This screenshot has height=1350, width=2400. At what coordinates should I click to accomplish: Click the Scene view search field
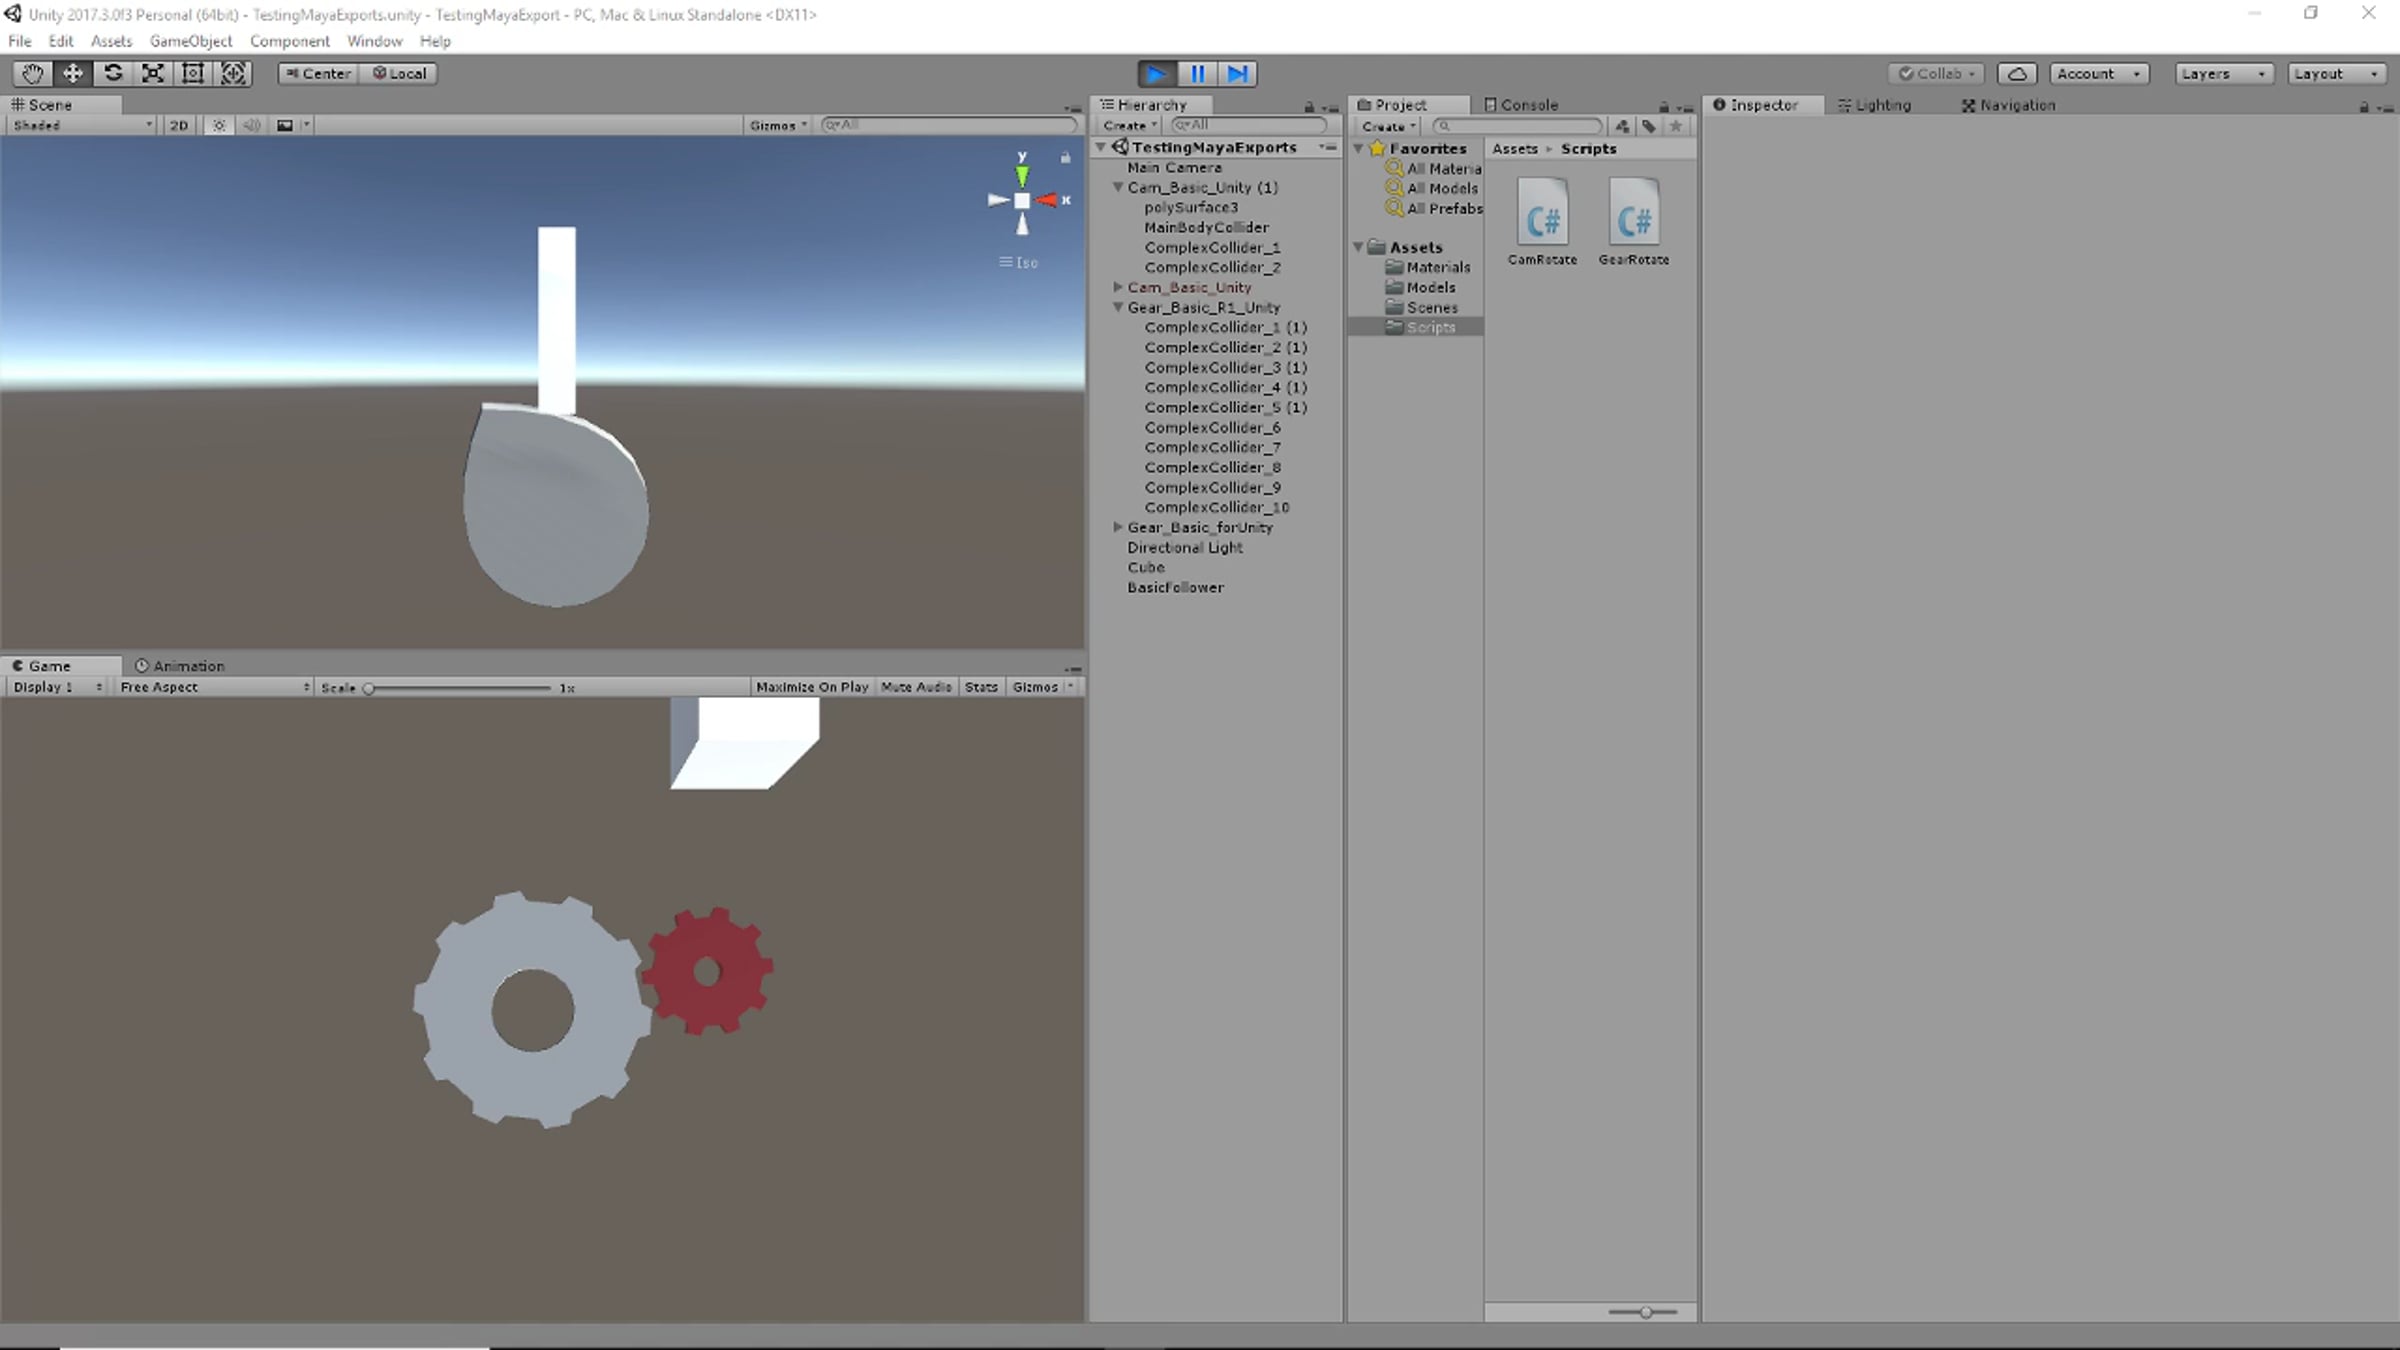[x=949, y=125]
